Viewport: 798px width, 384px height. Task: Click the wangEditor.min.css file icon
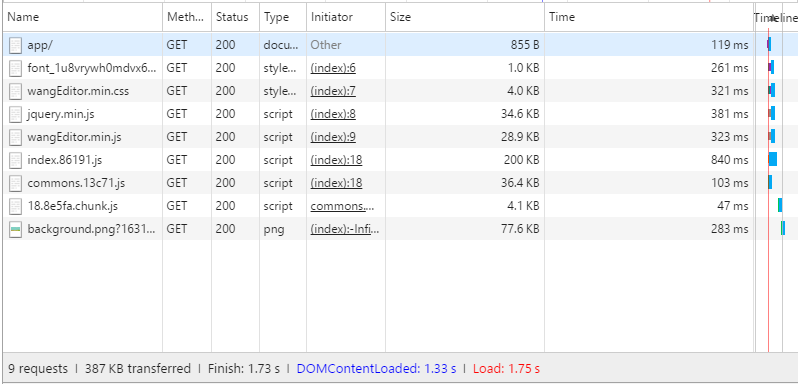15,91
